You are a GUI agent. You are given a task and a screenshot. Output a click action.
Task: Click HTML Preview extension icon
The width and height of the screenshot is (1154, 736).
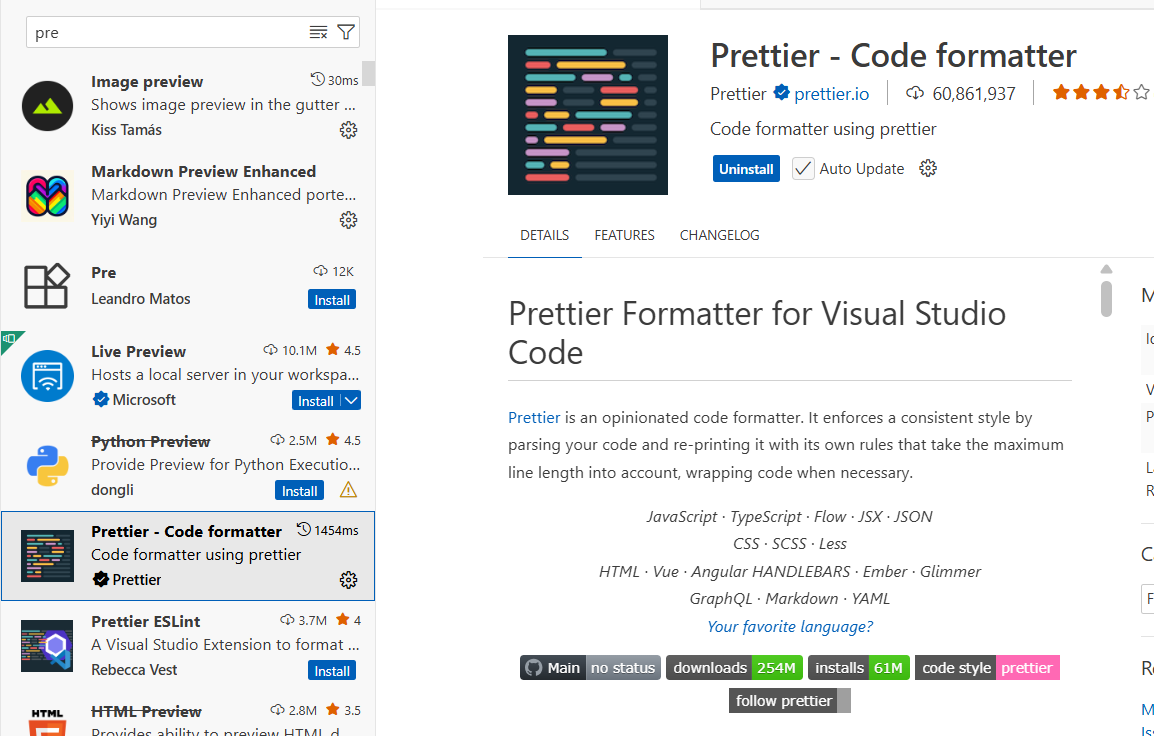pos(47,721)
